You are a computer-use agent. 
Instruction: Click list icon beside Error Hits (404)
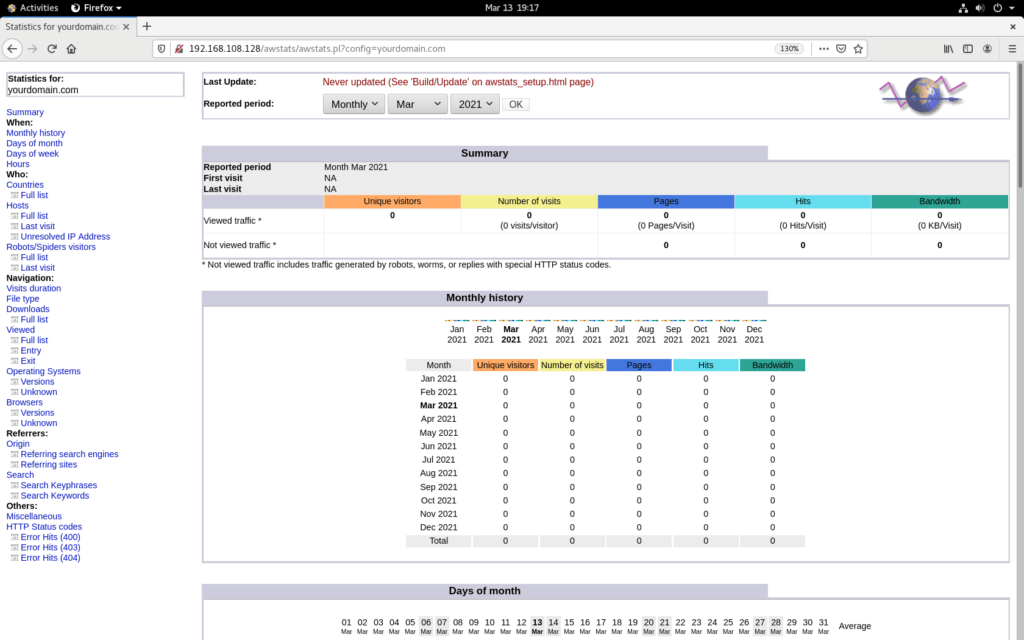click(14, 558)
